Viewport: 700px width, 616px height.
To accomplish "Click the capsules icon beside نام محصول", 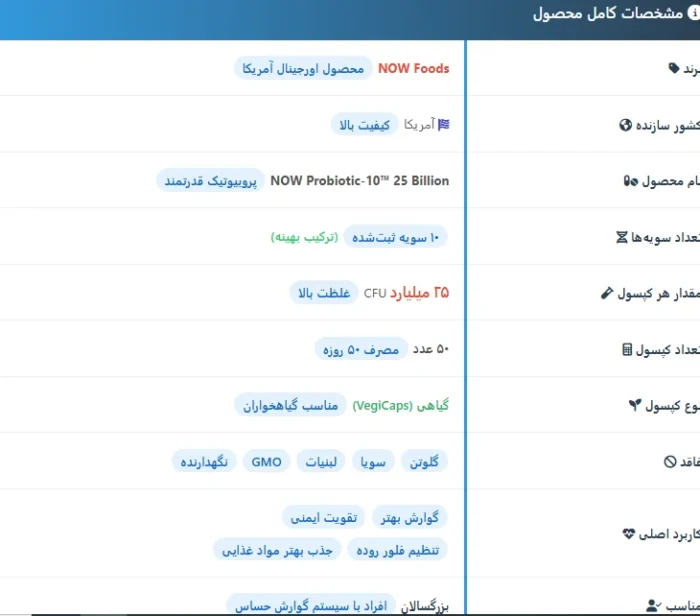I will pos(631,181).
